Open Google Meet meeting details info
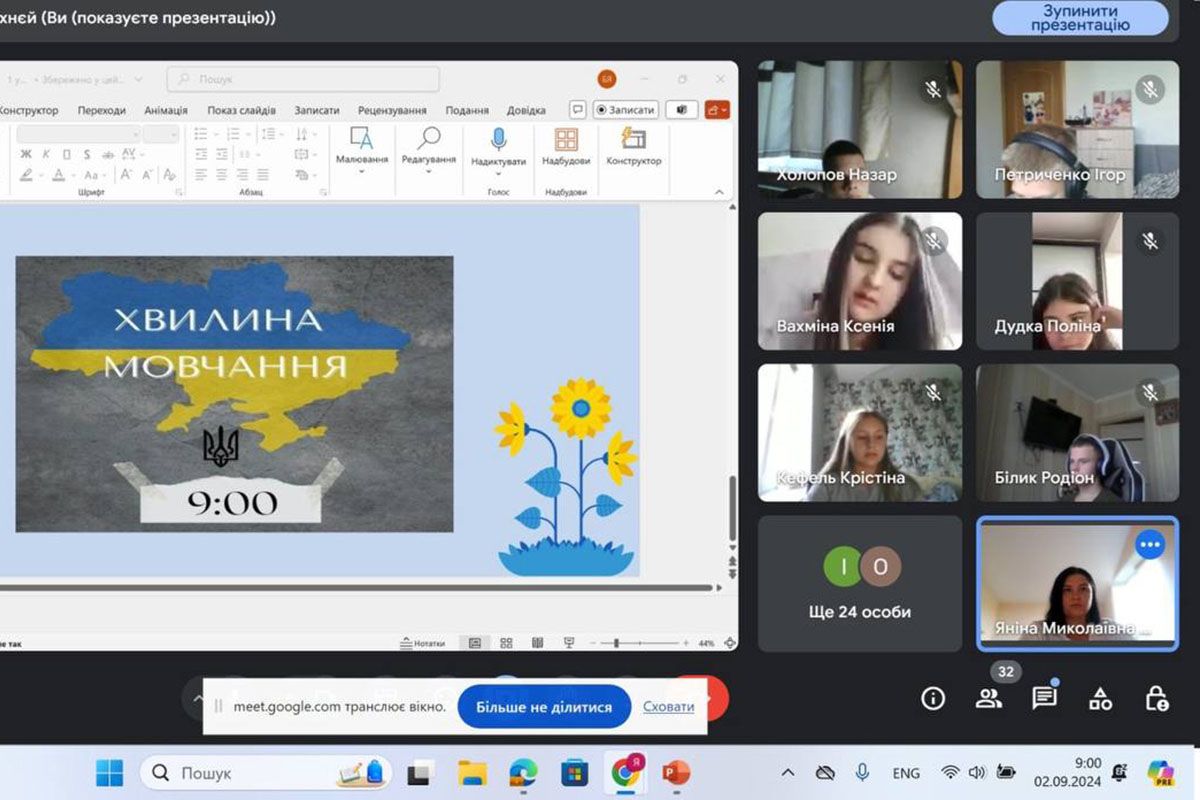 pyautogui.click(x=933, y=698)
